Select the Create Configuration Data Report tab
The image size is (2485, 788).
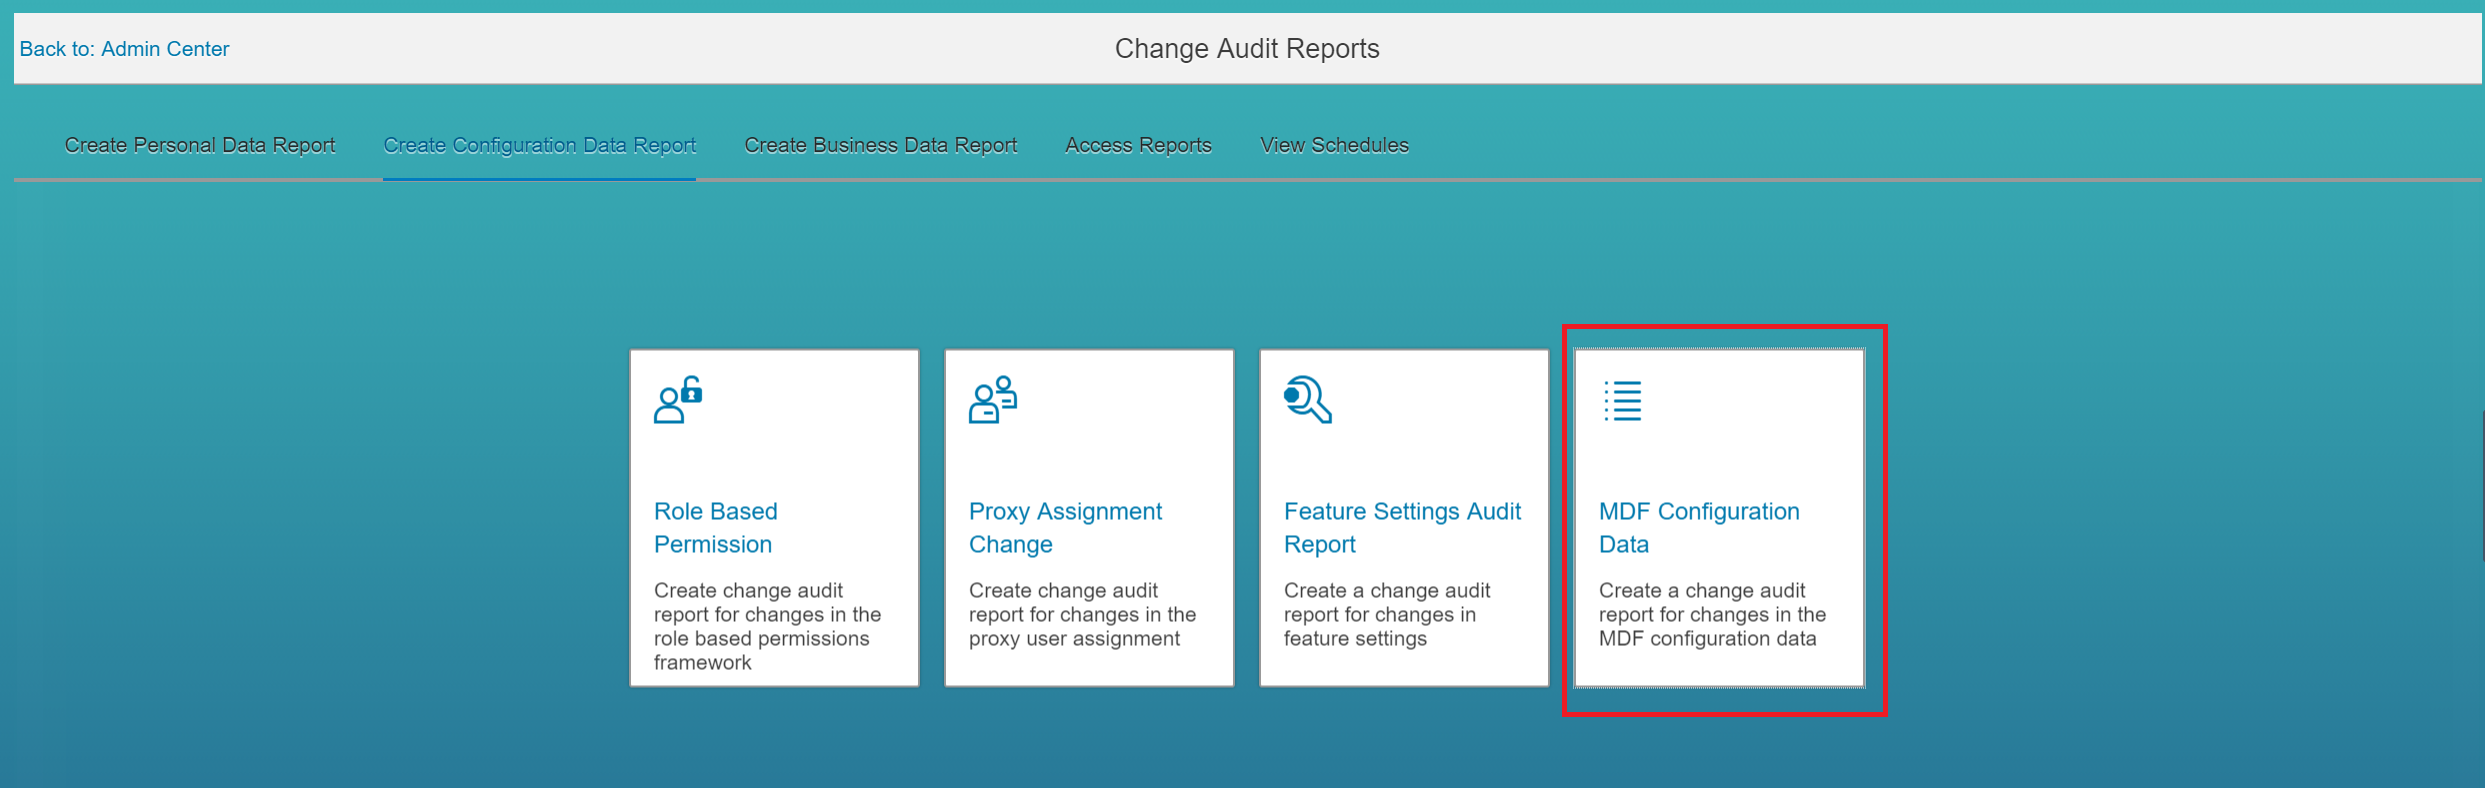(539, 145)
